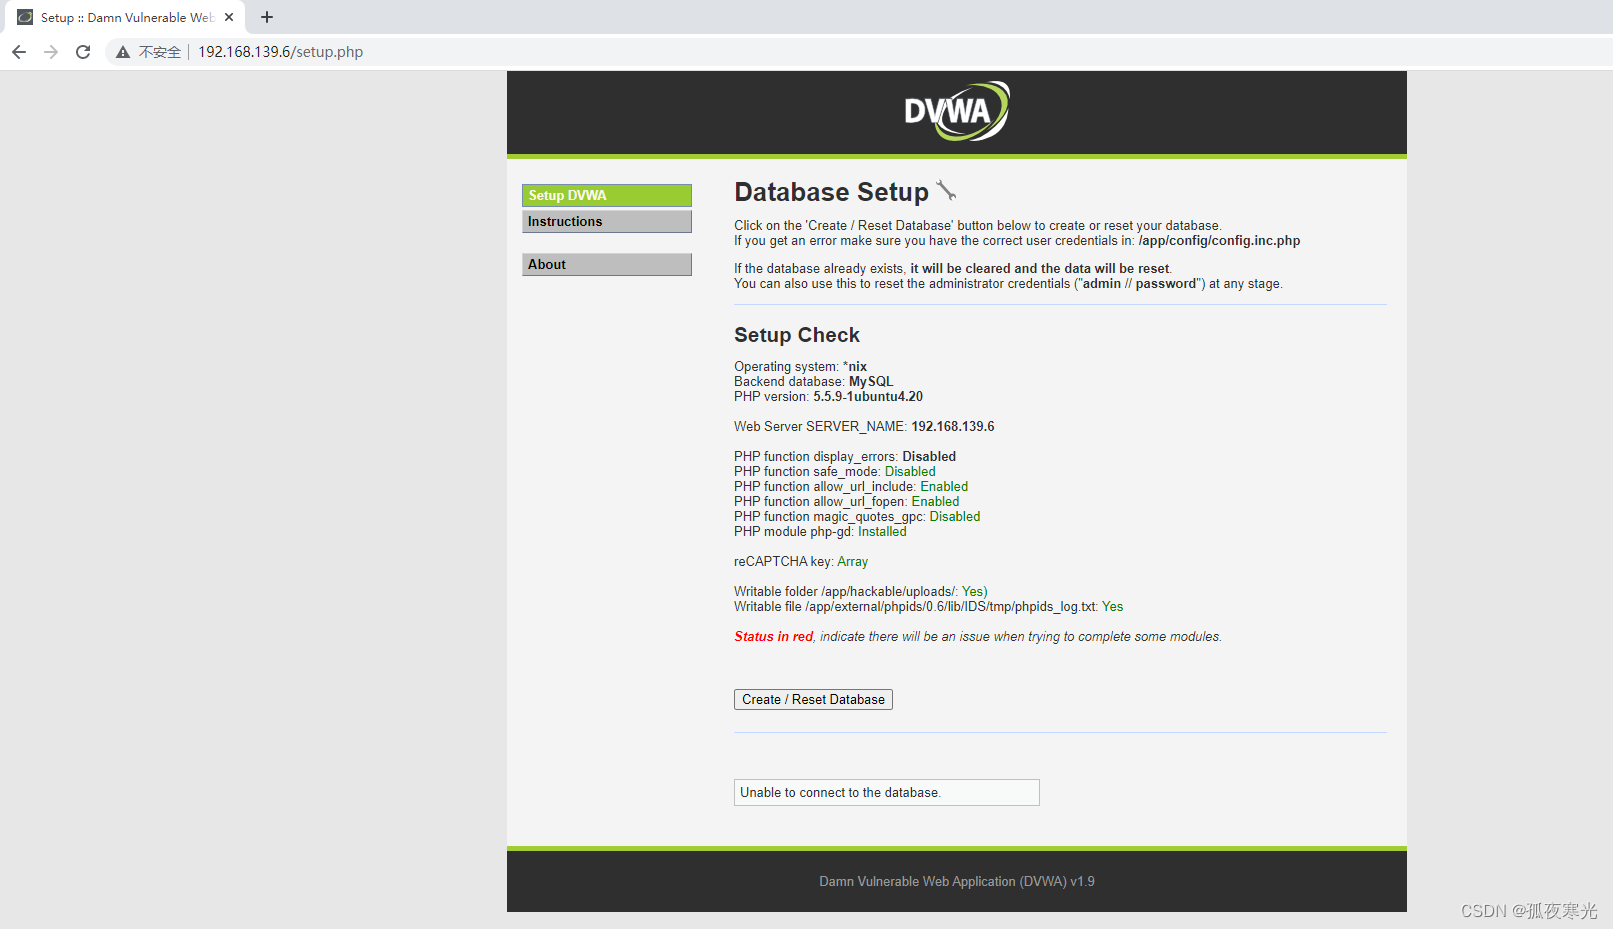Click the Unable to connect message box

[x=885, y=792]
